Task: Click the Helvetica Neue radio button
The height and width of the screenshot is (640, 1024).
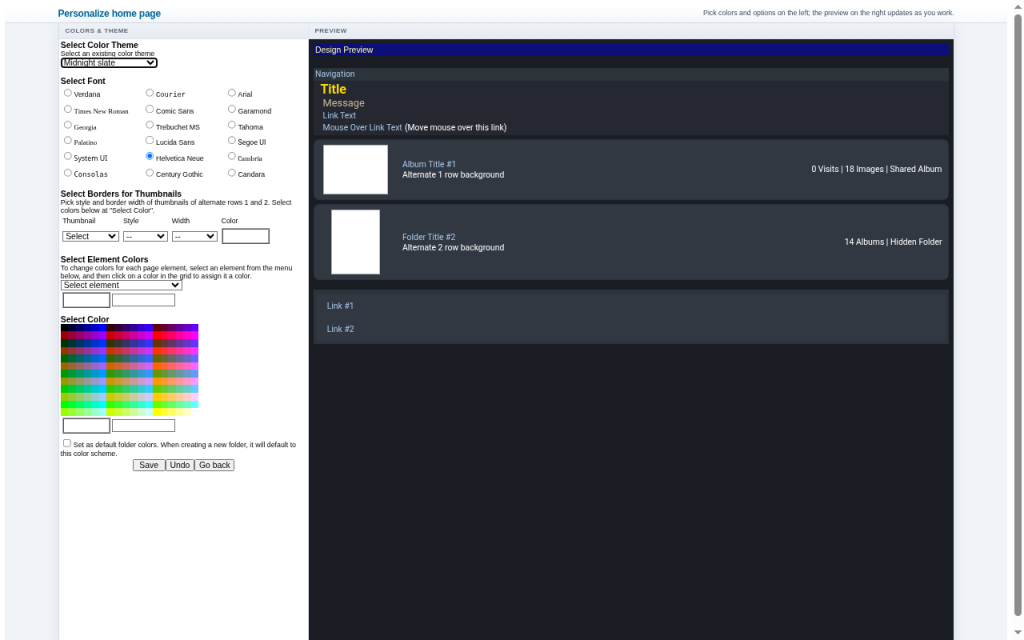Action: pos(150,156)
